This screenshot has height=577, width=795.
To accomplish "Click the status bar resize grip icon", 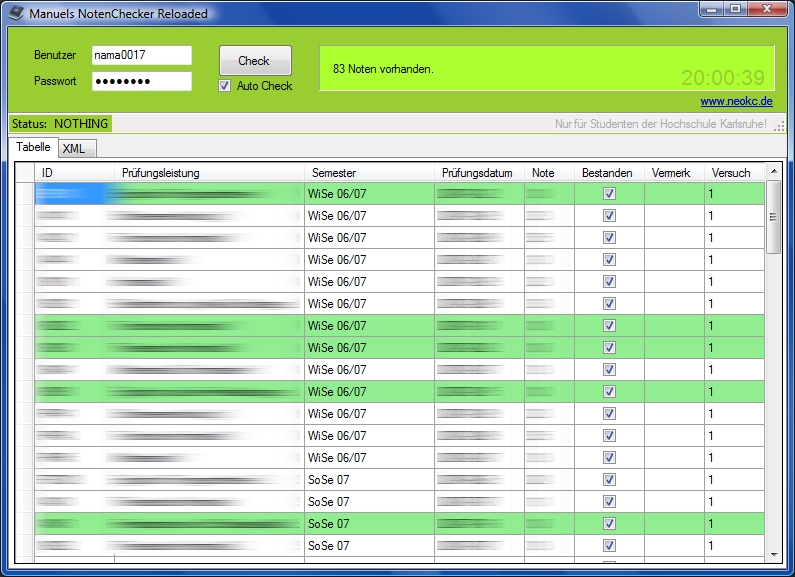I will point(778,125).
